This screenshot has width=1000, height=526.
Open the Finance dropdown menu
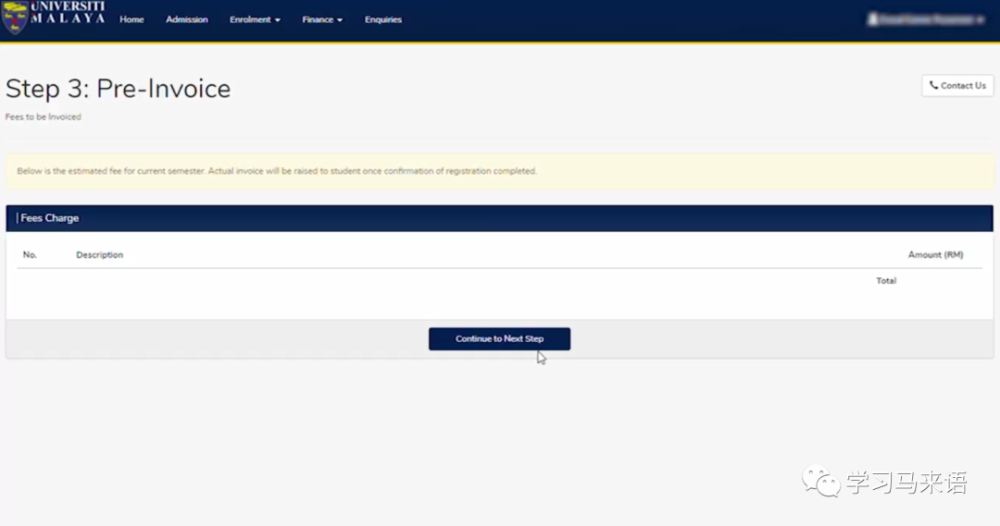[x=322, y=20]
